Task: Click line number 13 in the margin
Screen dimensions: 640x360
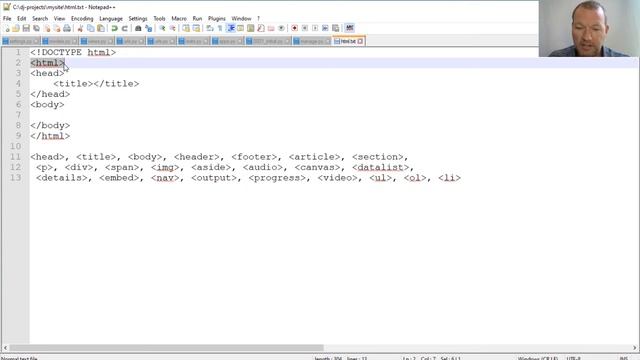Action: pyautogui.click(x=16, y=178)
